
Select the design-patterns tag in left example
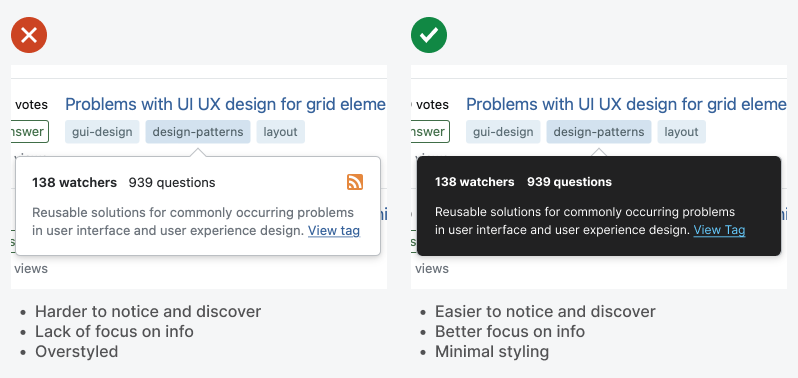pos(198,132)
